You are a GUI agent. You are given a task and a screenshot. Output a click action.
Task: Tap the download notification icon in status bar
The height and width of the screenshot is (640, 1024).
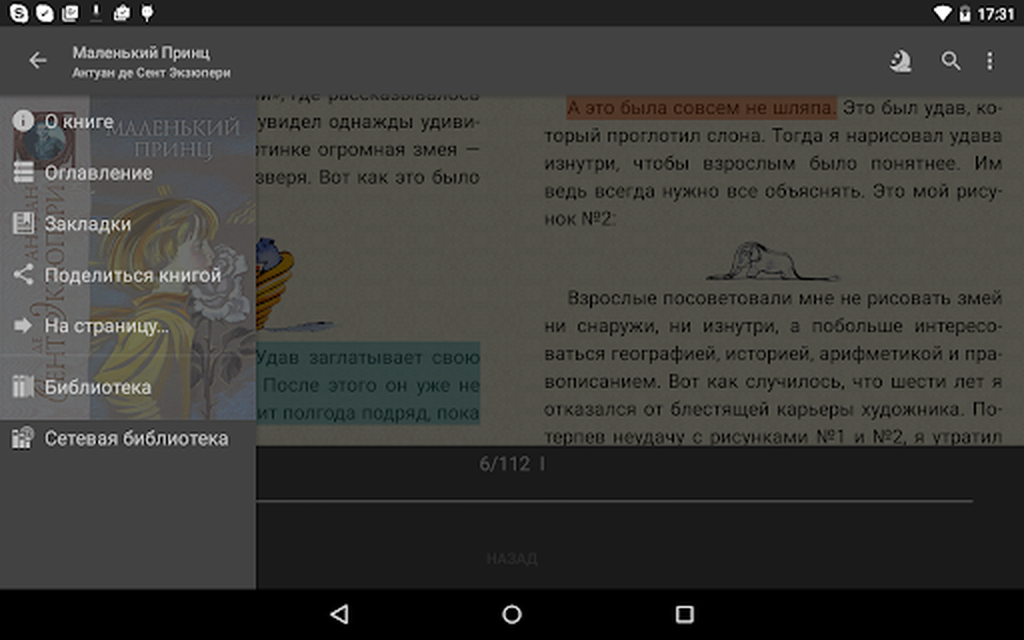96,12
